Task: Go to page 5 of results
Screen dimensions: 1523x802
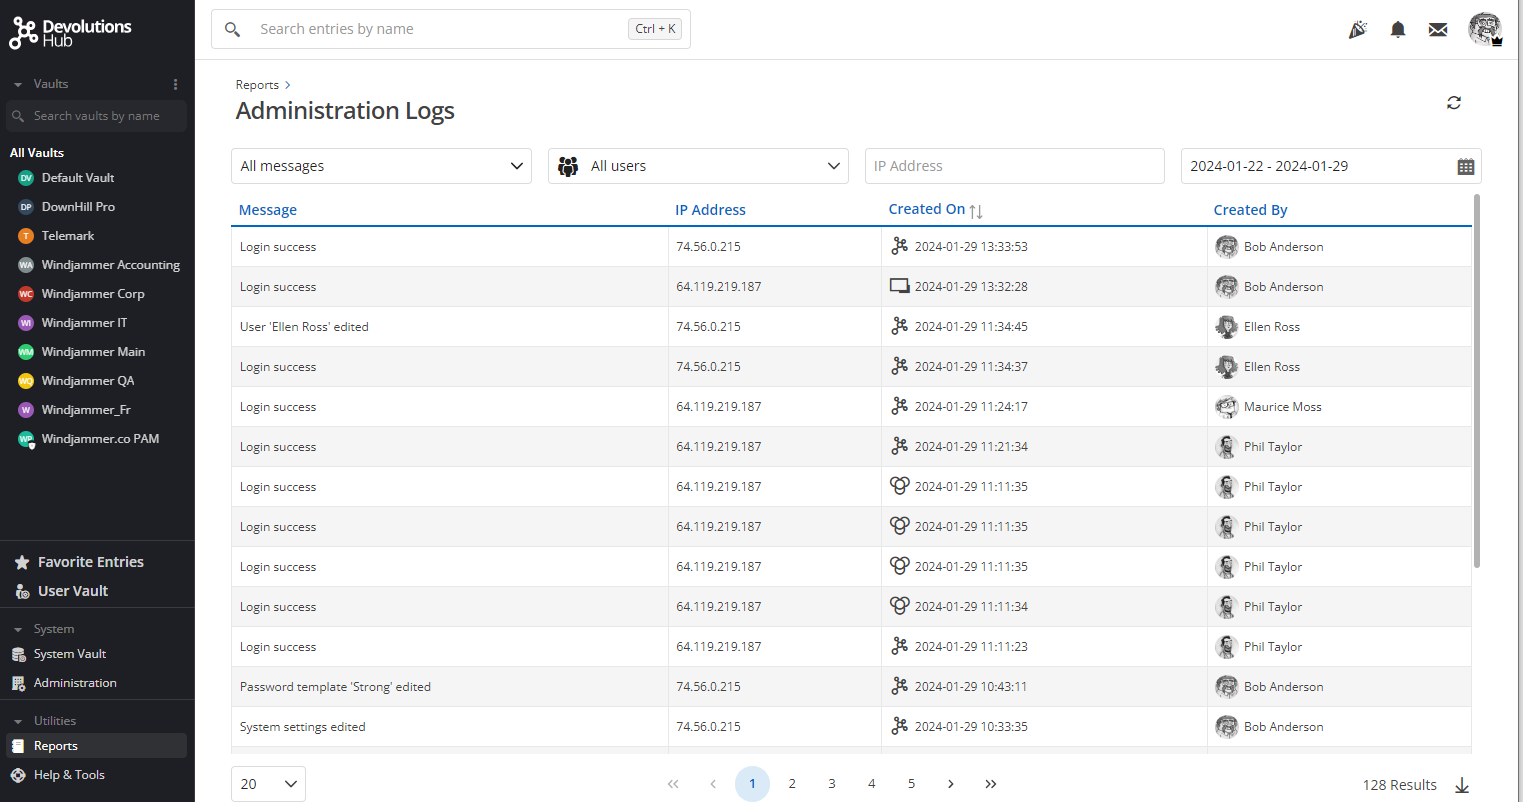Action: click(911, 784)
